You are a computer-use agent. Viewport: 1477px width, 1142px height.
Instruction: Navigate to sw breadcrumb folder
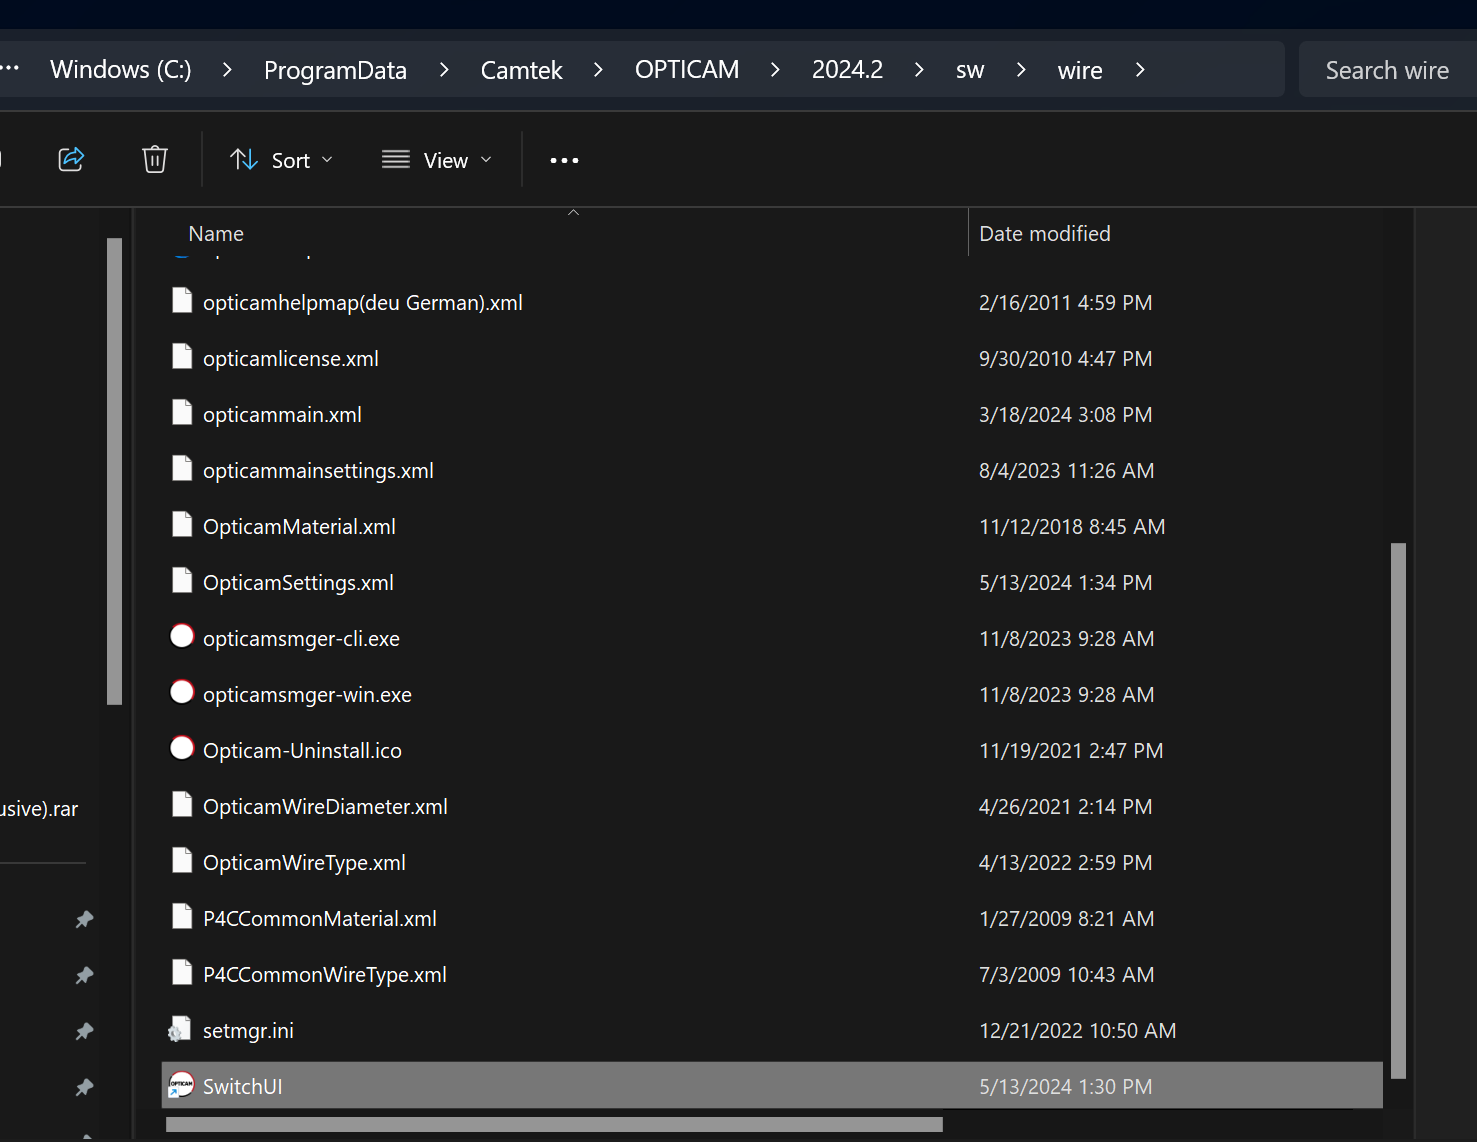pos(970,70)
